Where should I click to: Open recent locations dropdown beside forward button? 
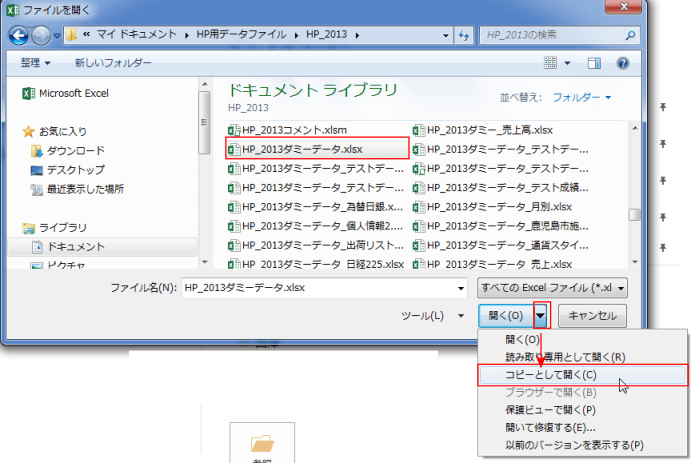pos(57,36)
